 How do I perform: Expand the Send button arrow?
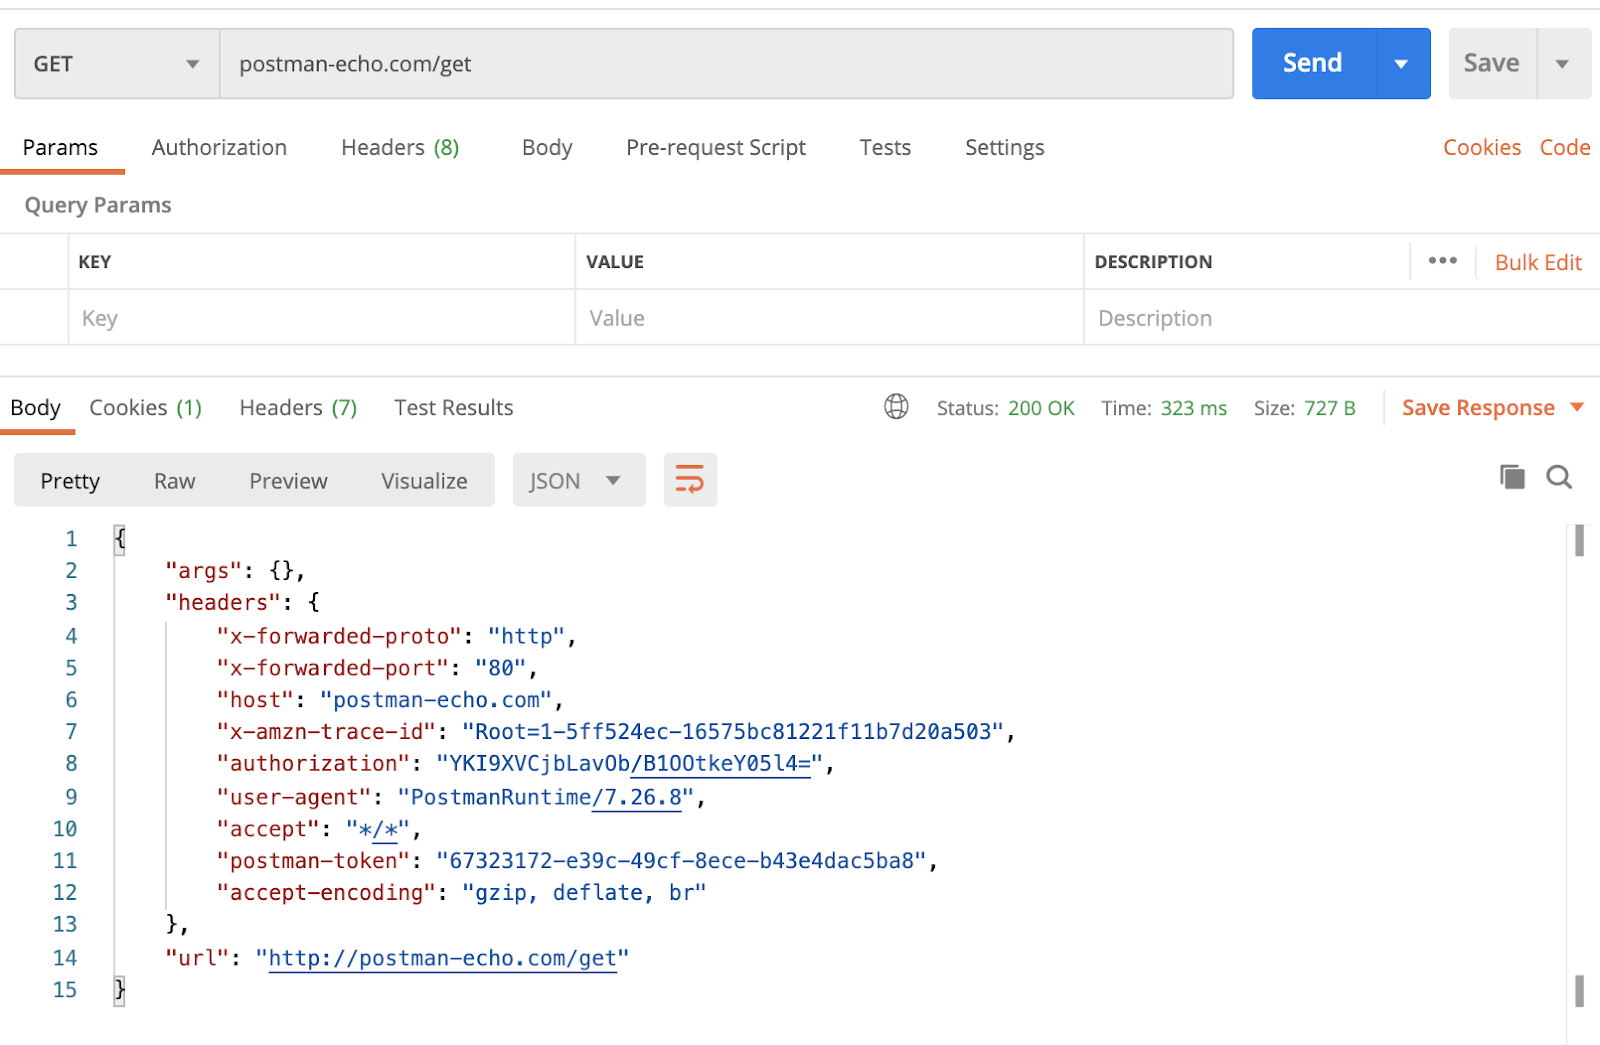tap(1402, 63)
